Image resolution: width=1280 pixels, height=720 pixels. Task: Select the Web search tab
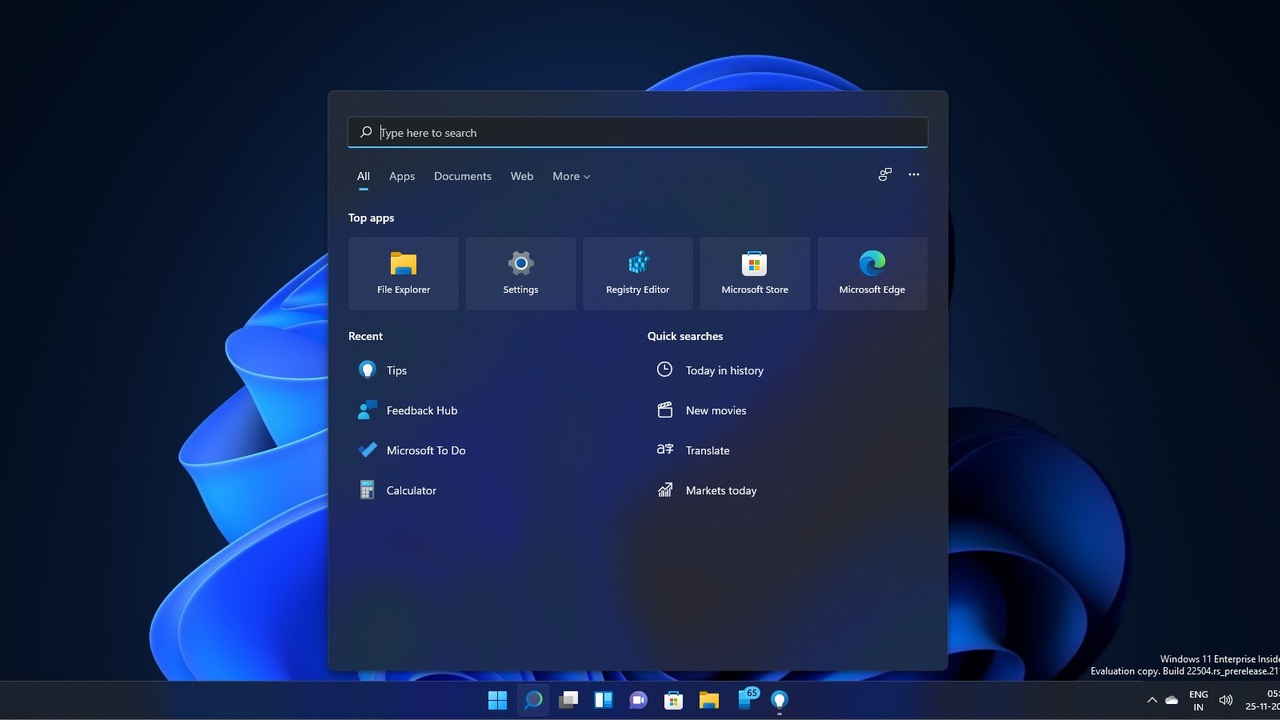[x=522, y=176]
